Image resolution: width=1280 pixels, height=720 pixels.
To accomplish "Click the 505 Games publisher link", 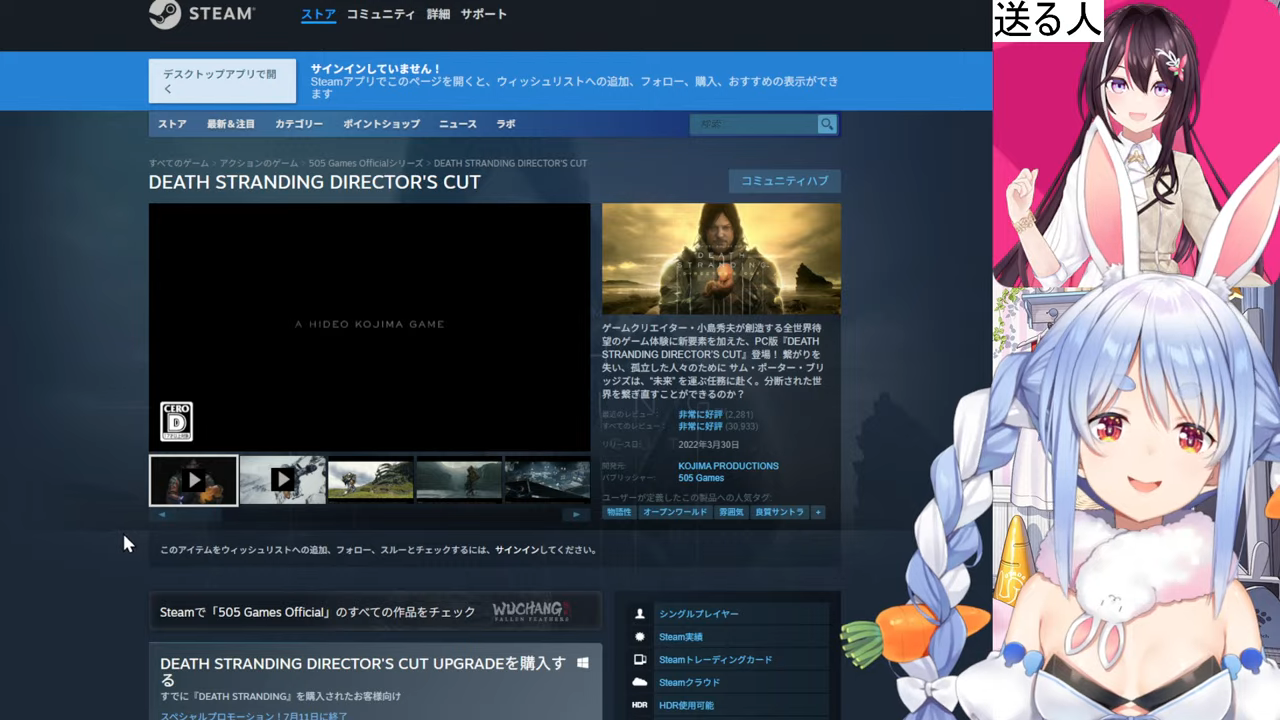I will [x=701, y=478].
